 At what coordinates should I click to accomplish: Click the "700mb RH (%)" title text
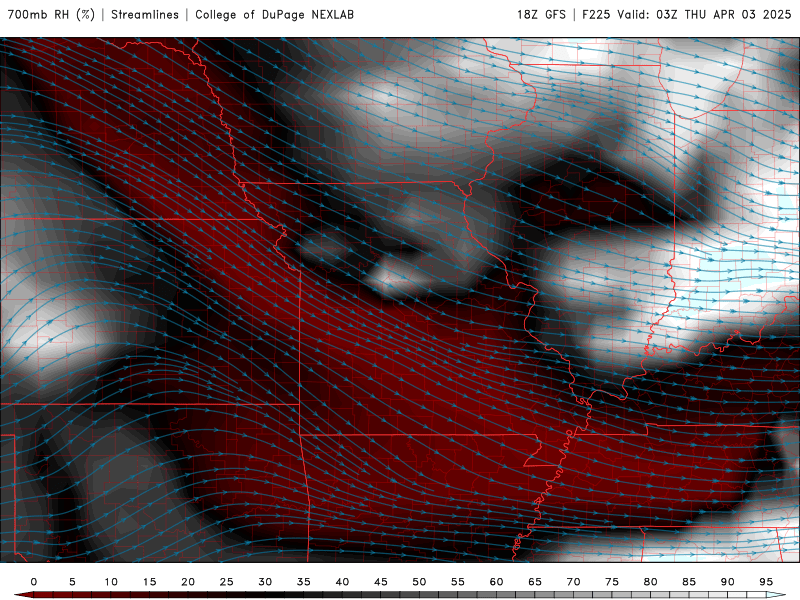[x=52, y=15]
